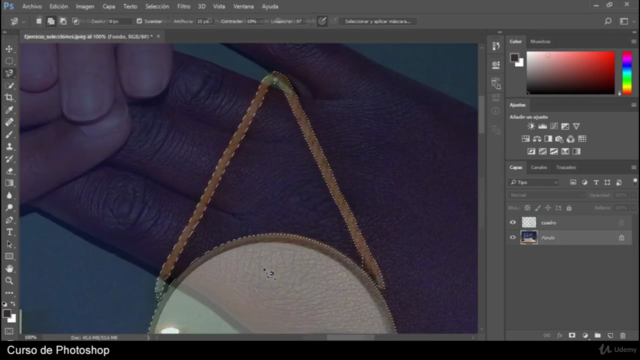The height and width of the screenshot is (360, 640).
Task: Open the Filtro menu
Action: (x=184, y=7)
